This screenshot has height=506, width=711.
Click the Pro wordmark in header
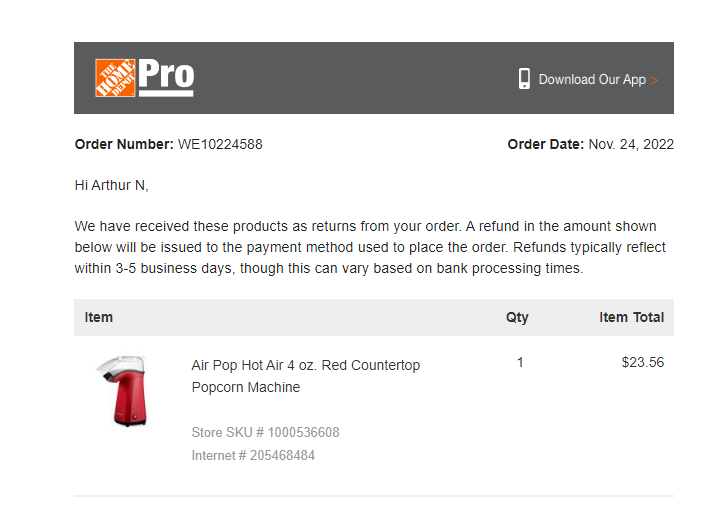coord(166,78)
